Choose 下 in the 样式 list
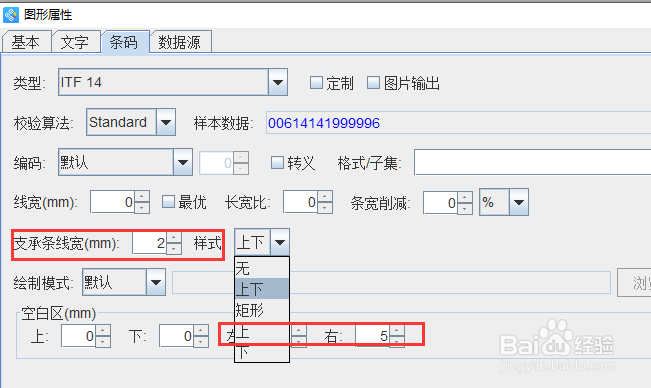The image size is (651, 388). click(x=262, y=352)
